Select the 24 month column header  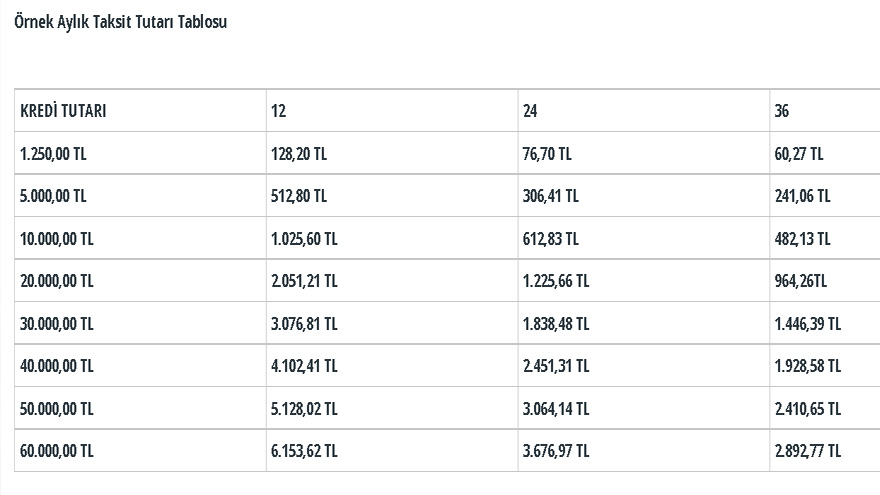pyautogui.click(x=644, y=111)
